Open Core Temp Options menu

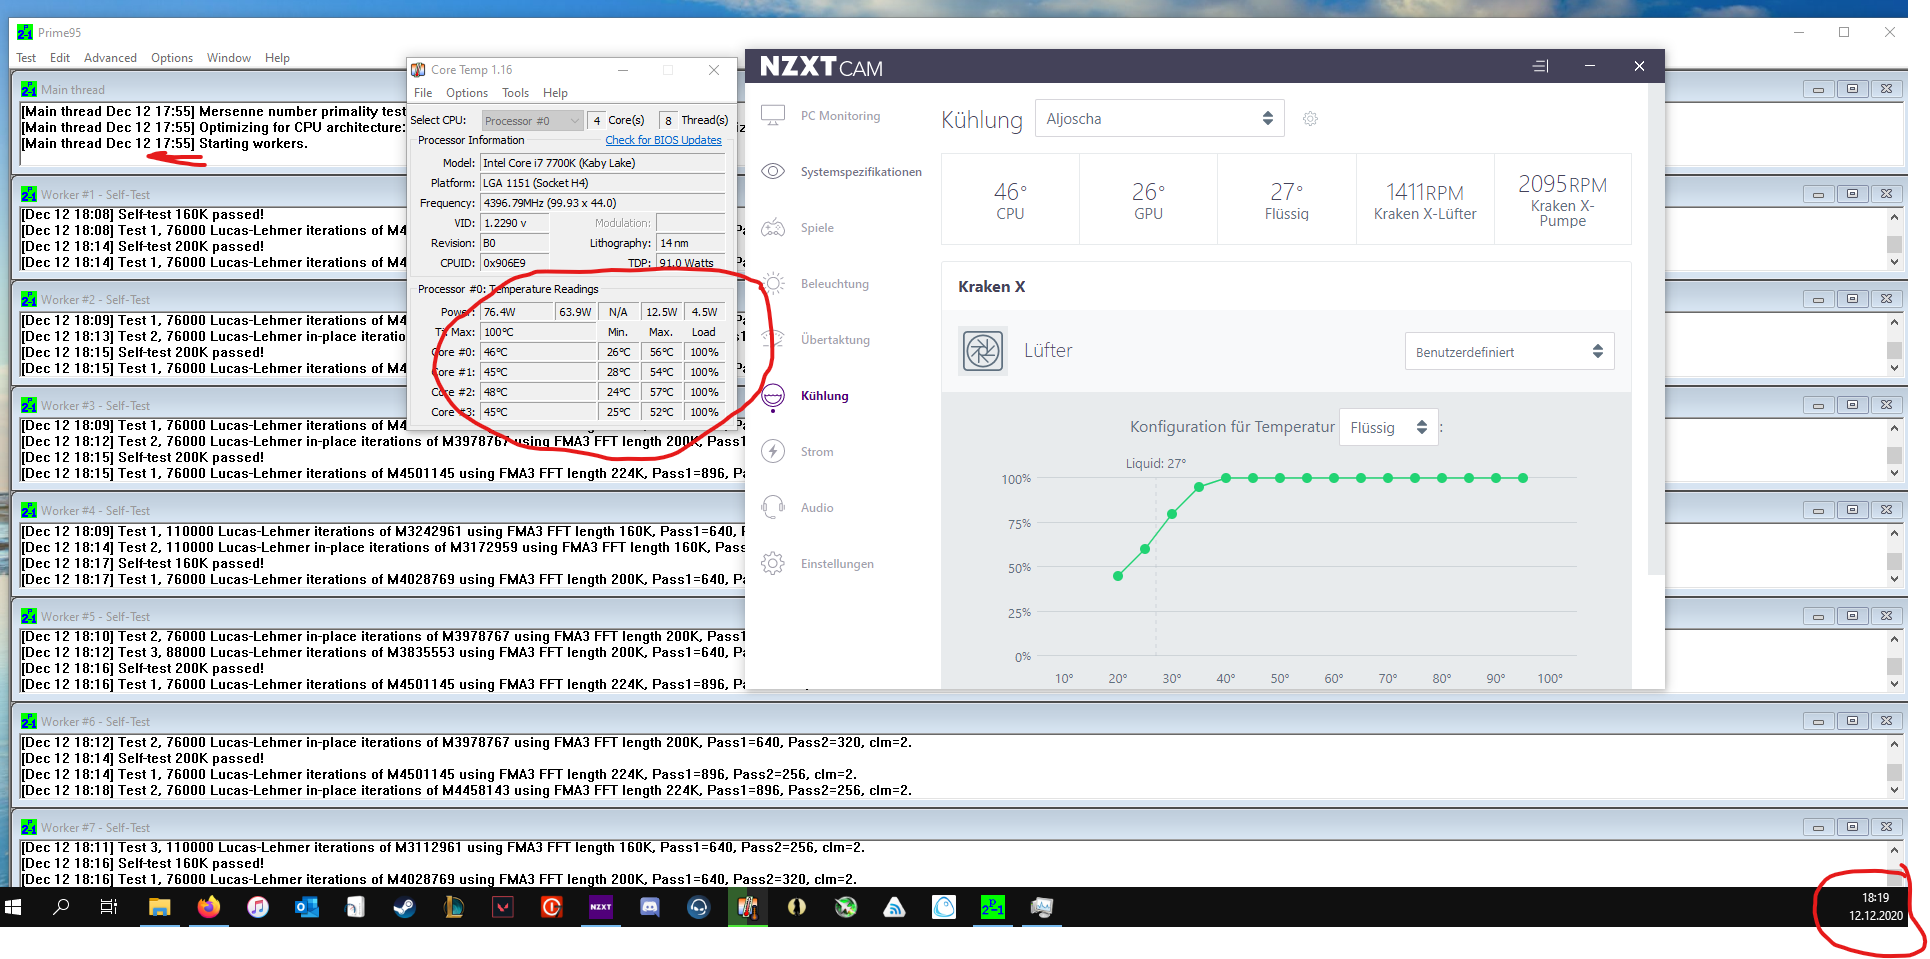(467, 93)
